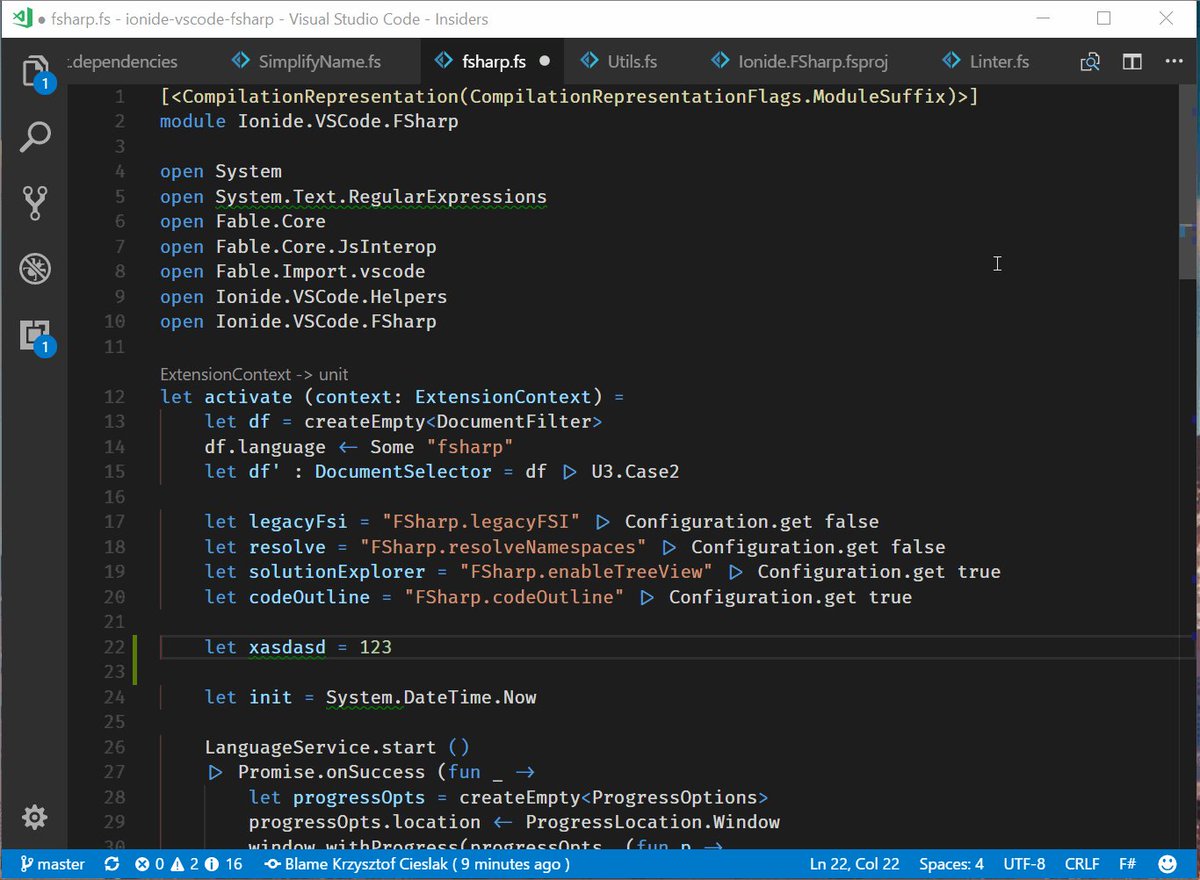The image size is (1200, 880).
Task: Click the unsaved dot on fsharp.fs tab
Action: pyautogui.click(x=545, y=61)
